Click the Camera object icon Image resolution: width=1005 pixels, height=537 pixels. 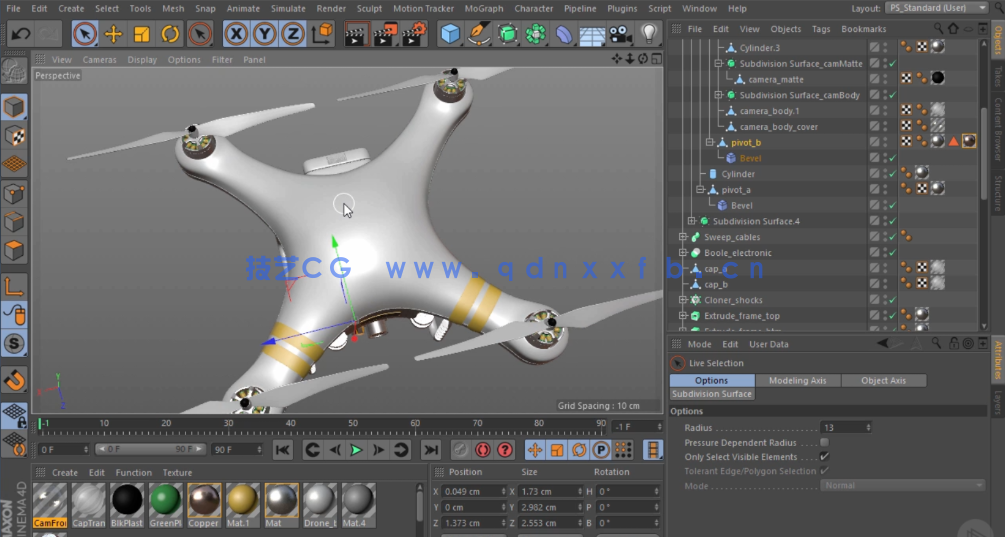tap(620, 34)
